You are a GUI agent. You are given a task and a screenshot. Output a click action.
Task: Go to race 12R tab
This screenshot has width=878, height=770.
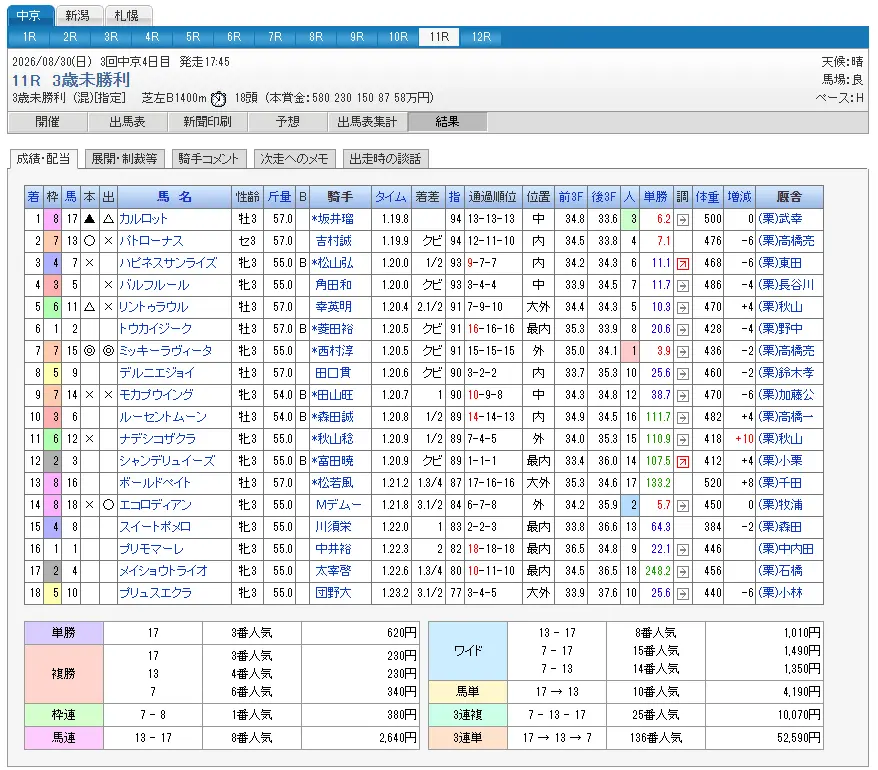pyautogui.click(x=481, y=37)
